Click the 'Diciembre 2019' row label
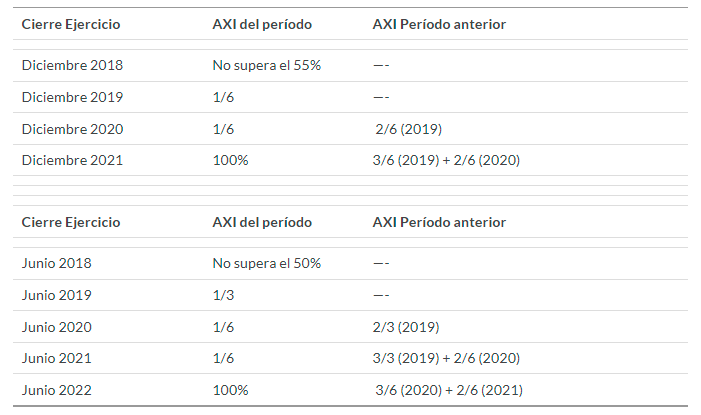The width and height of the screenshot is (701, 415). coord(72,97)
